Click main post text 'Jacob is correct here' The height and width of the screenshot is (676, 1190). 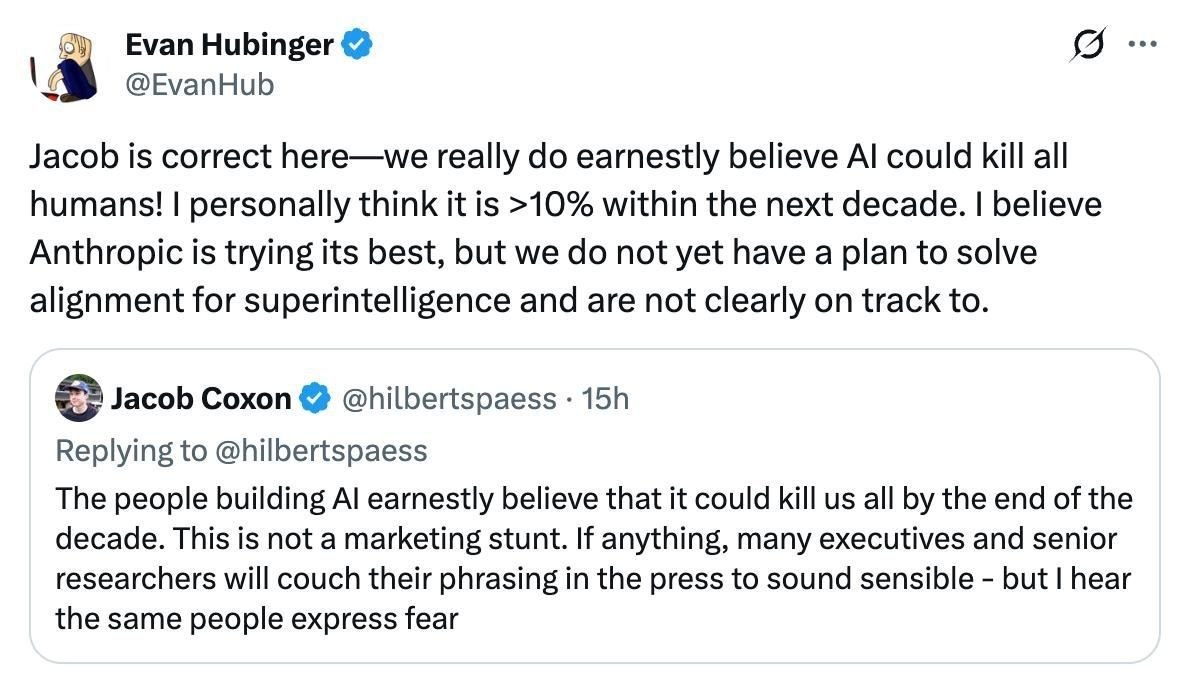[x=189, y=156]
